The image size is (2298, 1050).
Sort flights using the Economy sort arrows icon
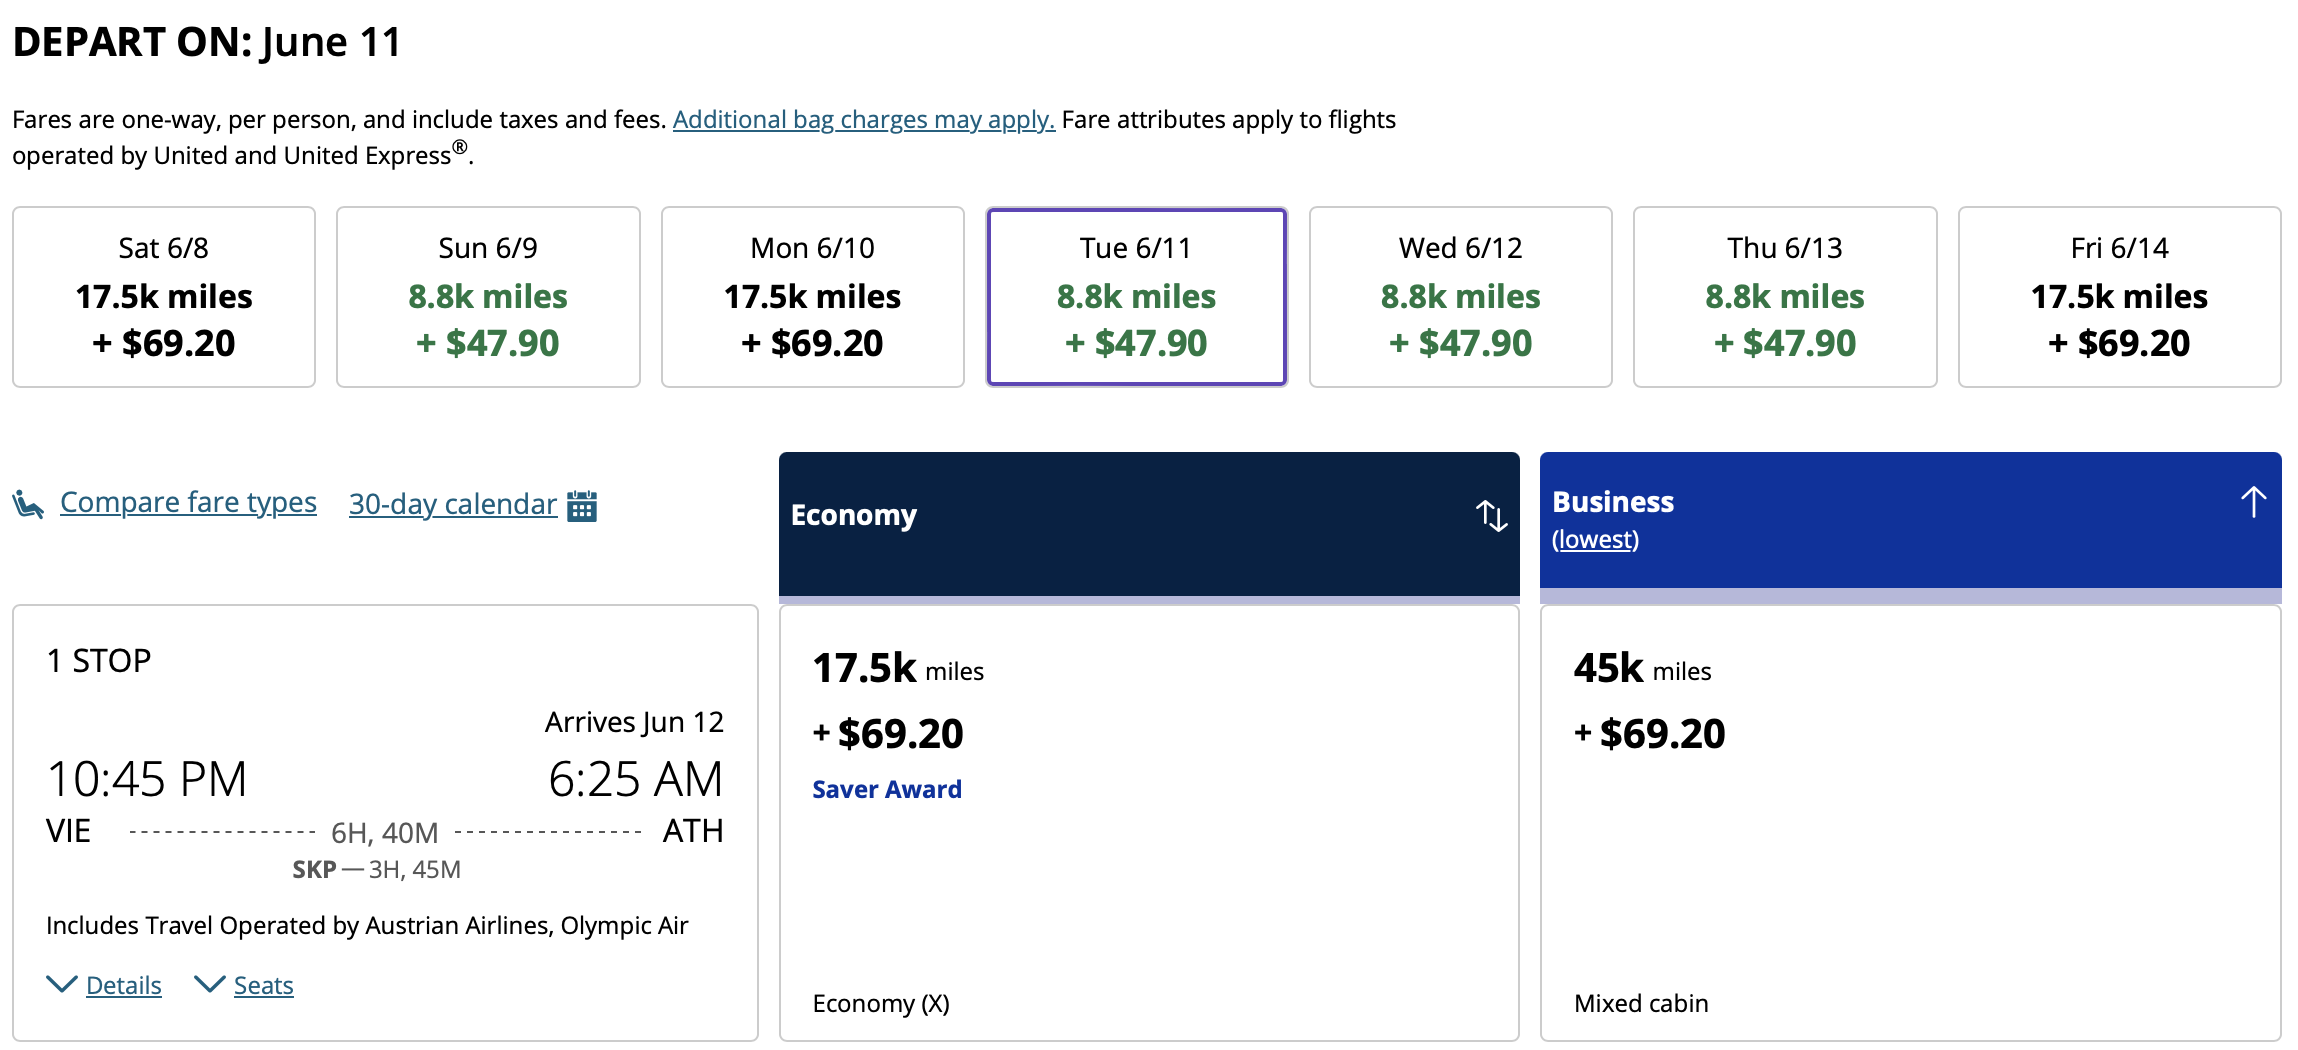[1491, 515]
